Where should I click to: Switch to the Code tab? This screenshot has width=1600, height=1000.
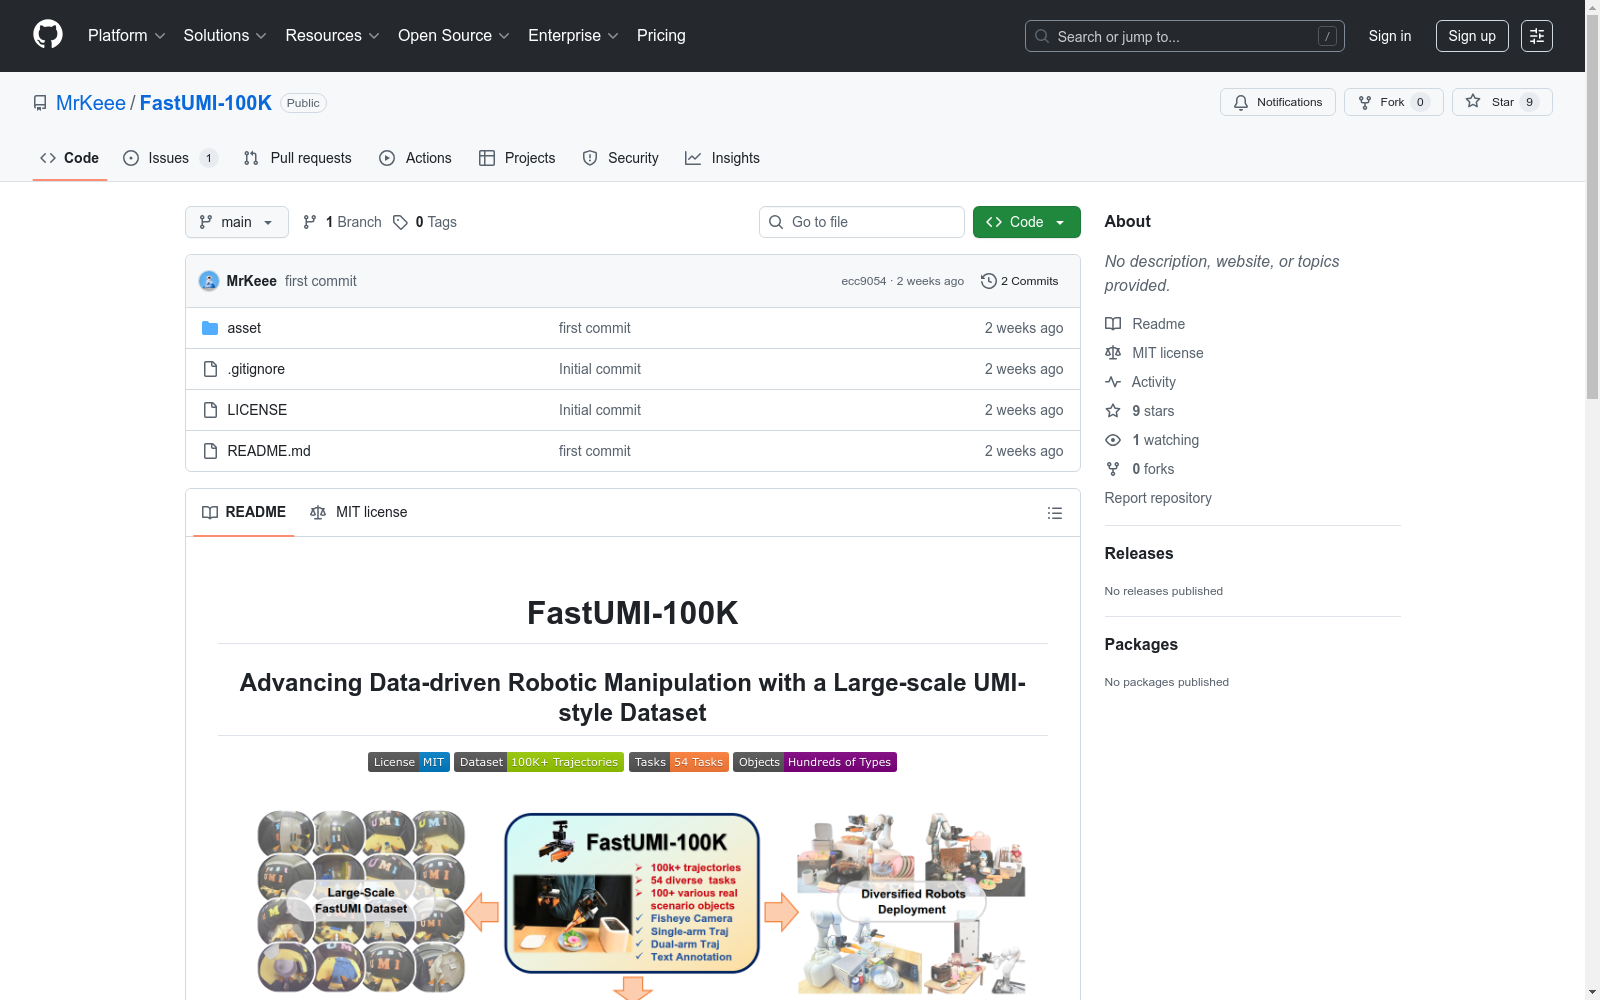70,158
